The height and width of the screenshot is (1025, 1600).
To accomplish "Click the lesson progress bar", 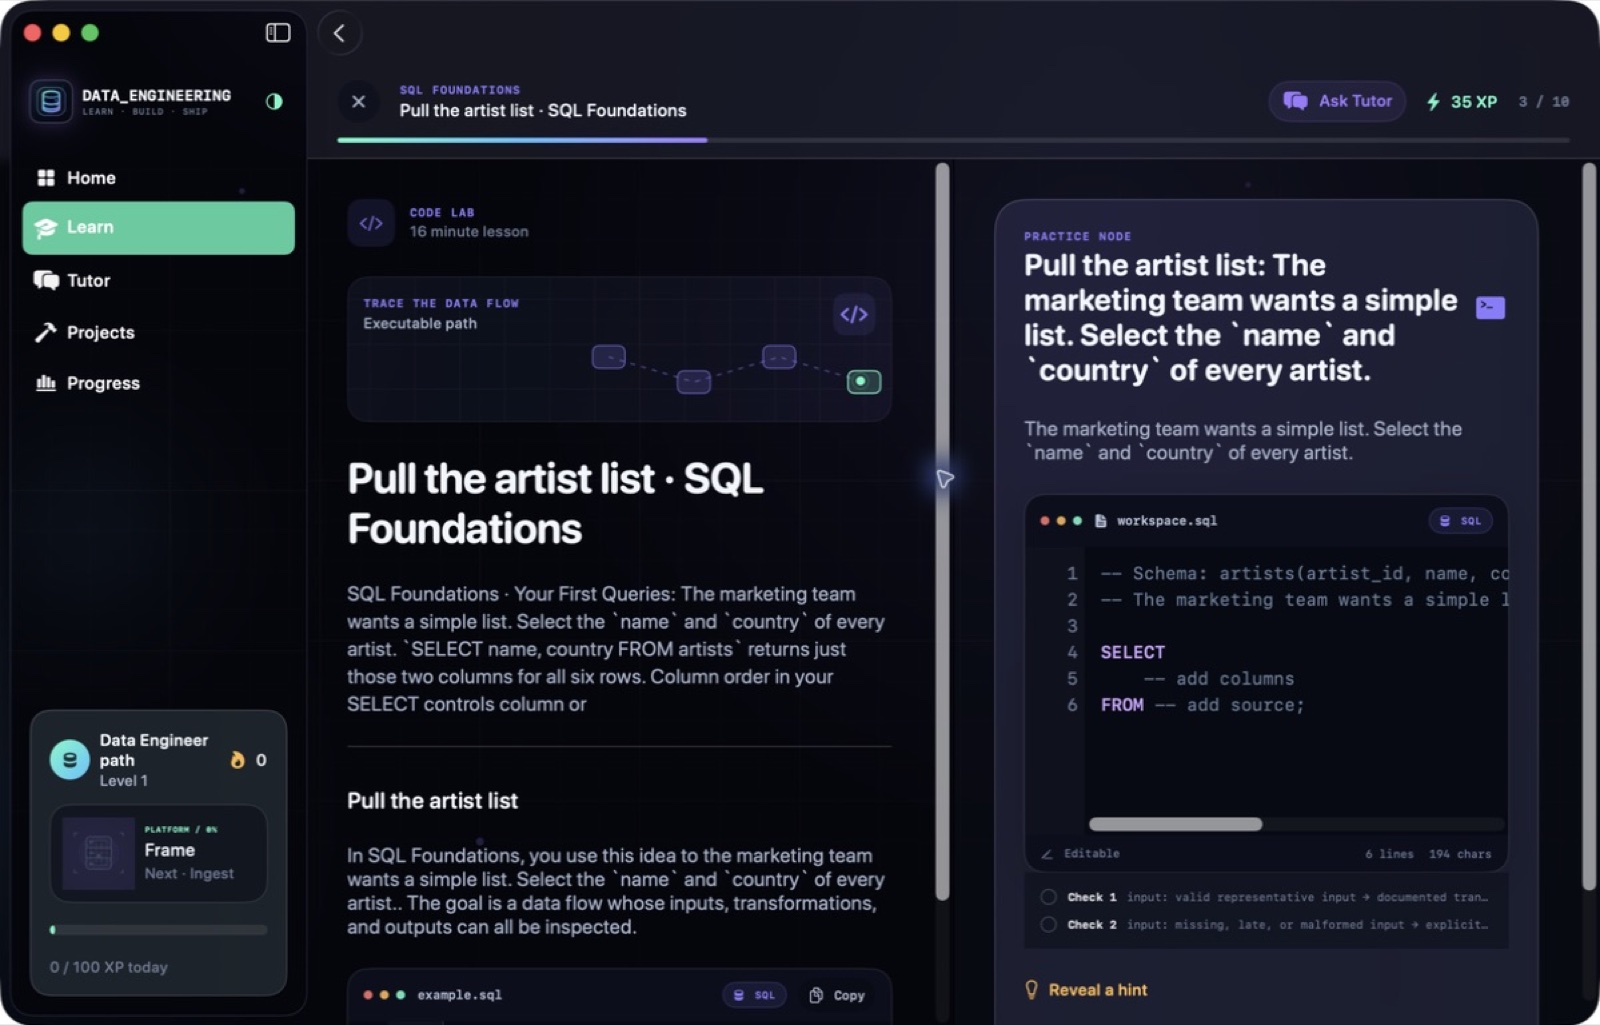I will 953,140.
